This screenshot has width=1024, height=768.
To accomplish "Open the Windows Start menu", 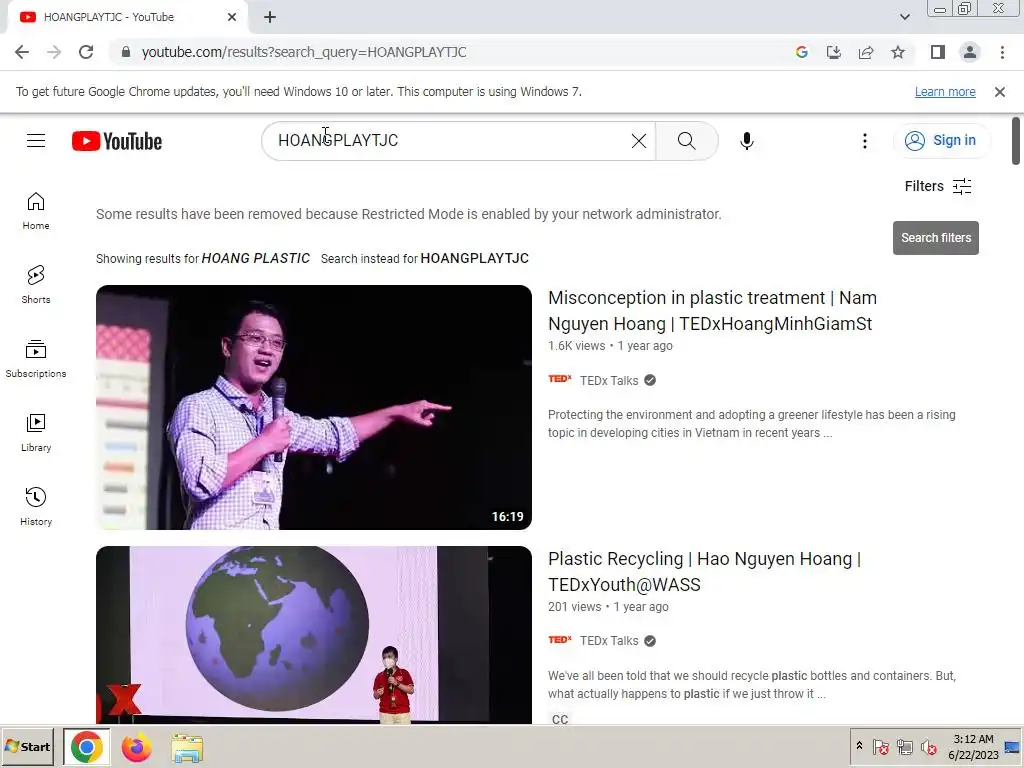I will pyautogui.click(x=27, y=746).
